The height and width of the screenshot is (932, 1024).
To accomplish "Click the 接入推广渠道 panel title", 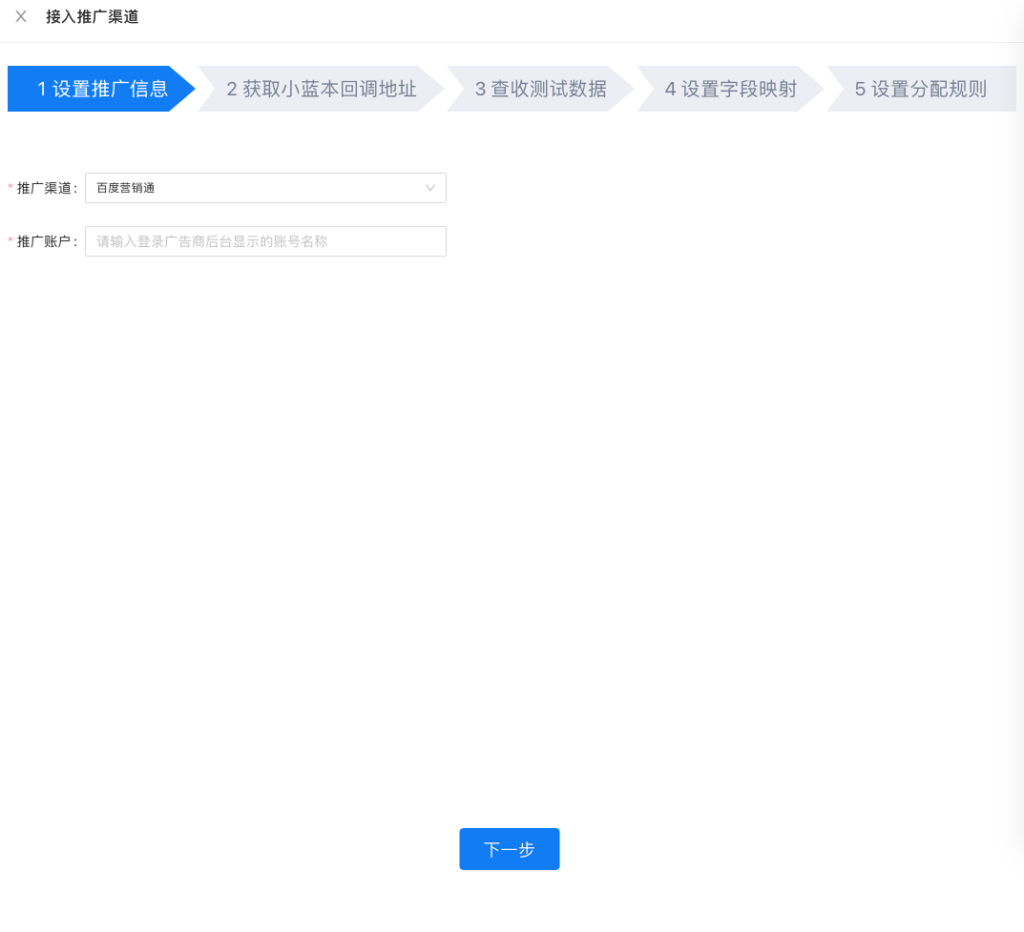I will (x=92, y=17).
